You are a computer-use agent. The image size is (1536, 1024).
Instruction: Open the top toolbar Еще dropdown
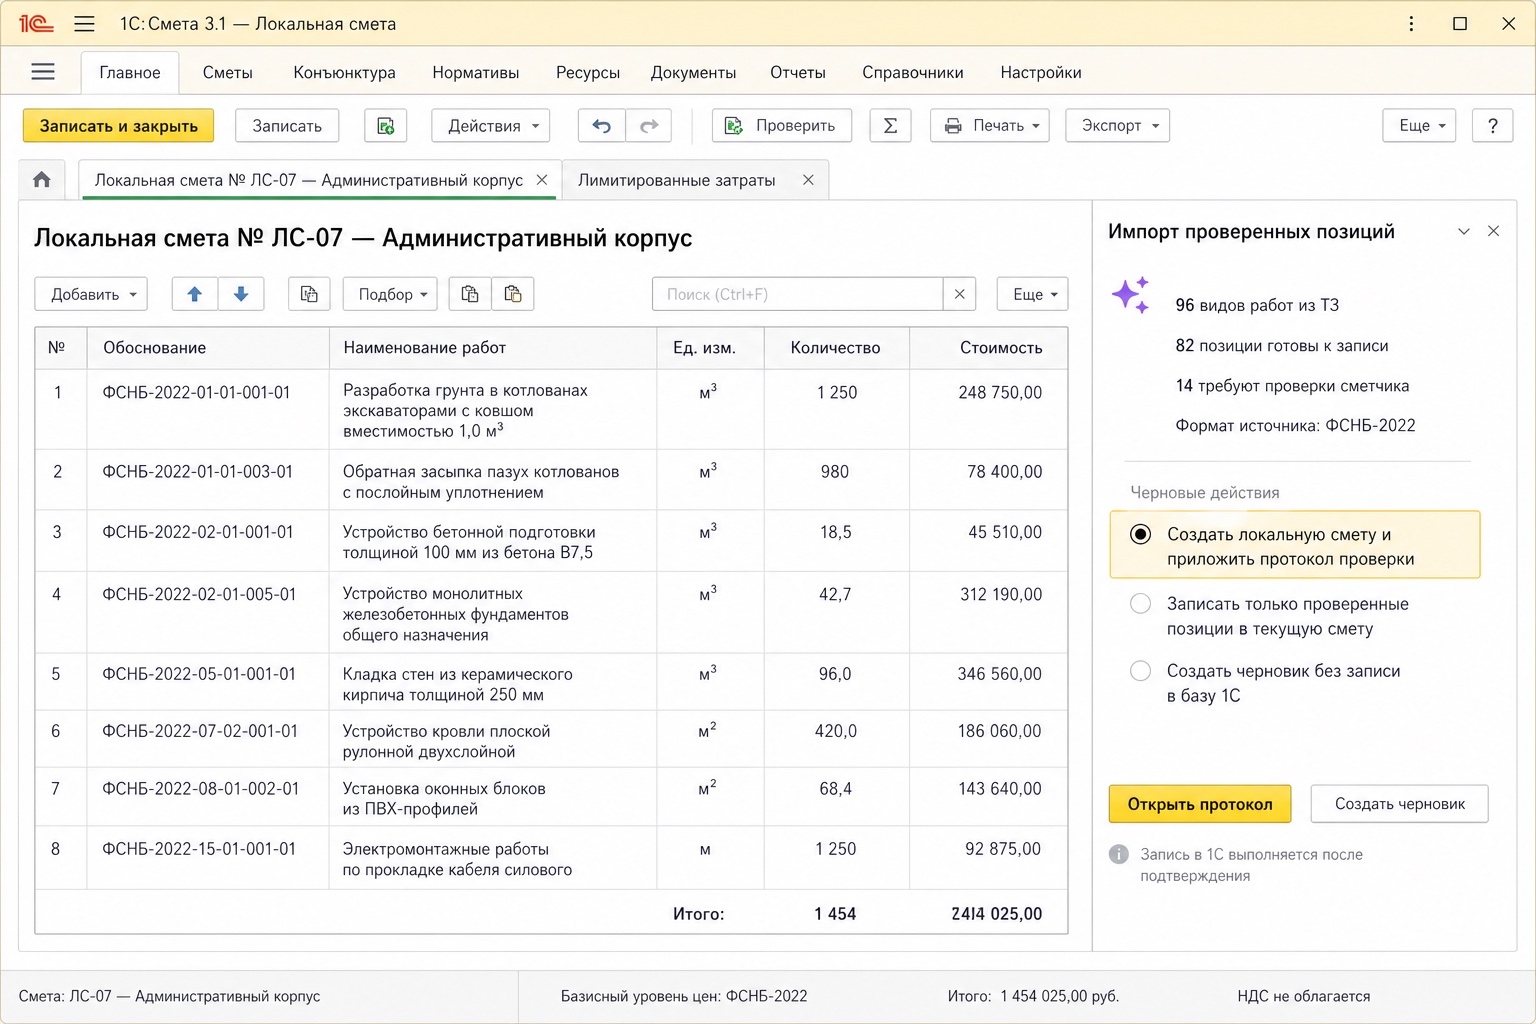click(x=1420, y=125)
